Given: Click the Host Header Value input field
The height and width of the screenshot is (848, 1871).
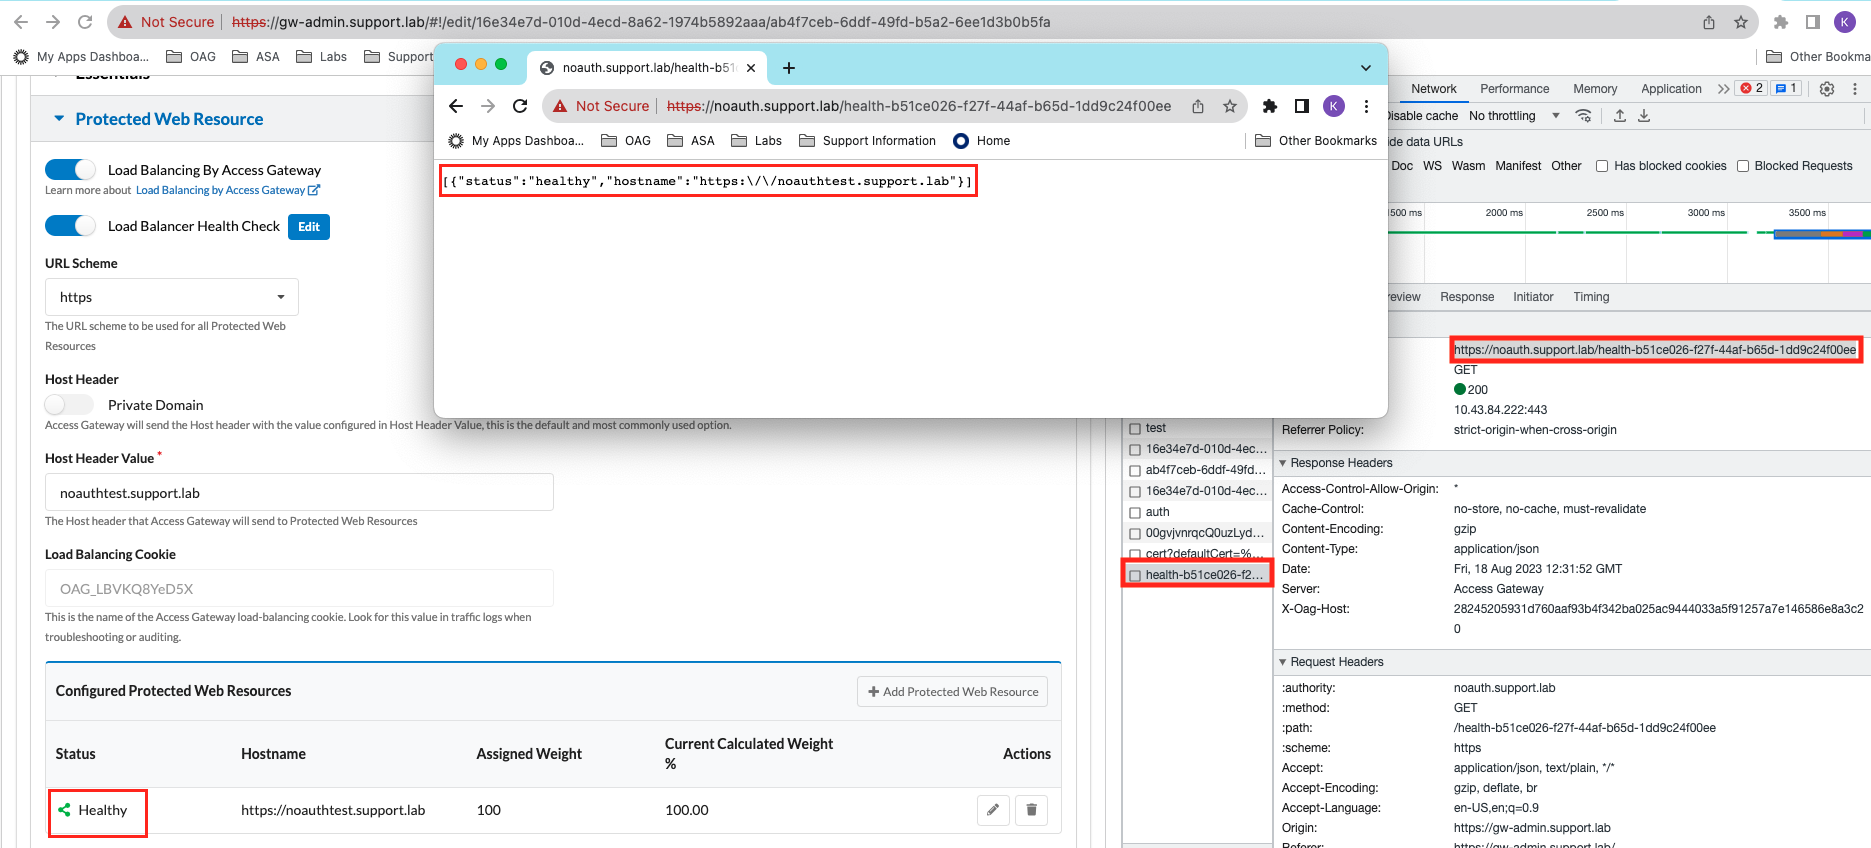Looking at the screenshot, I should 299,493.
